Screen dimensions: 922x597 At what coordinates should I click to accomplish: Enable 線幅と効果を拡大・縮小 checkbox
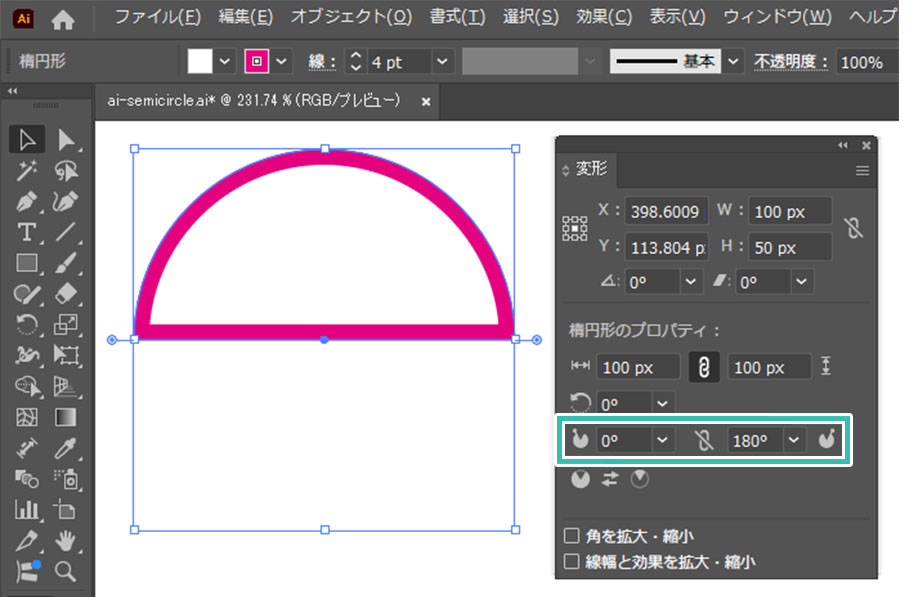coord(572,562)
